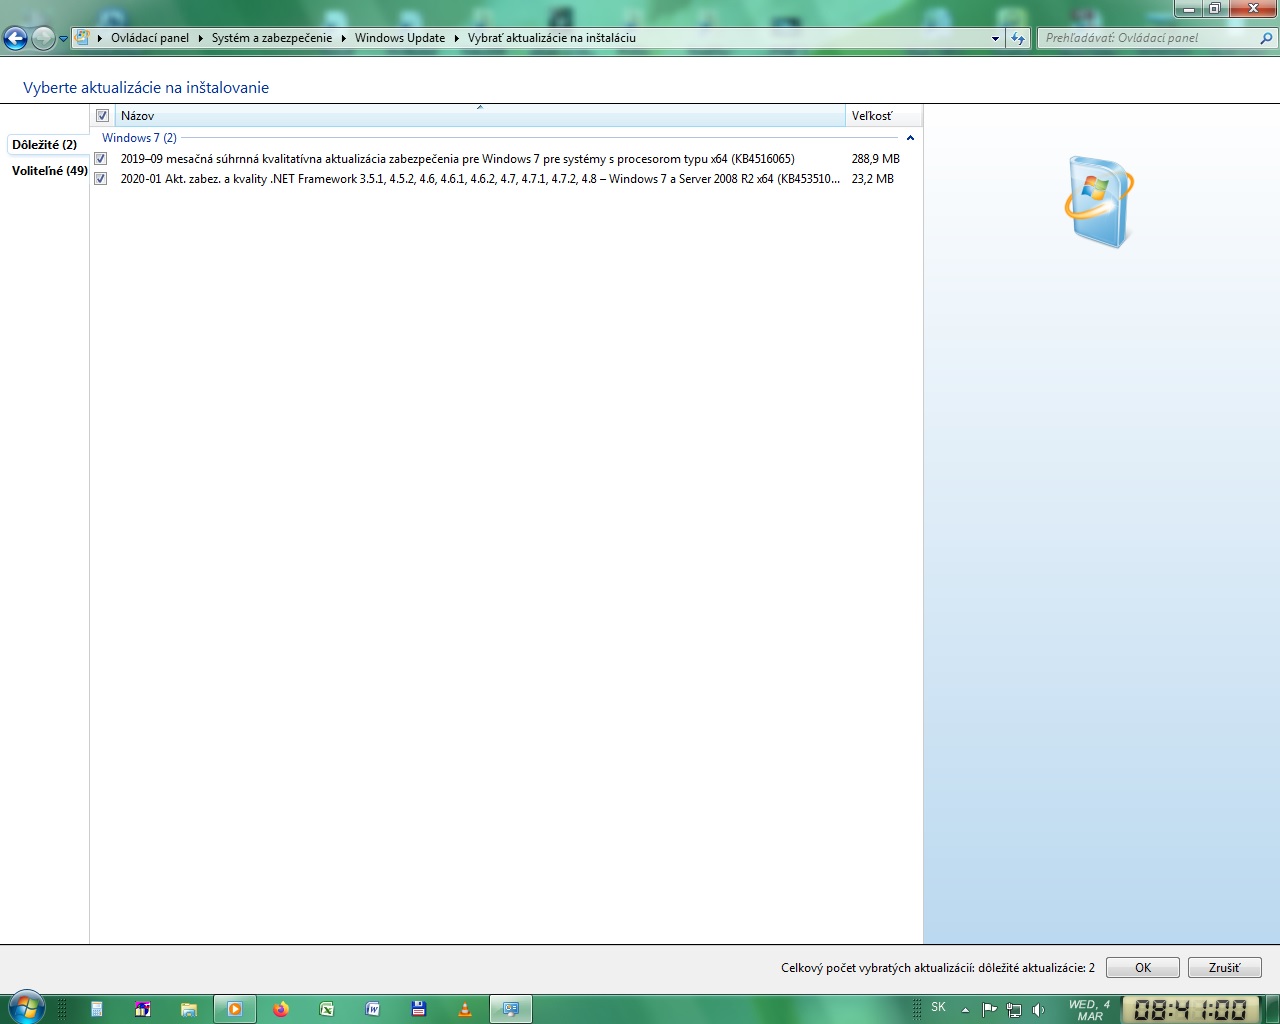Image resolution: width=1280 pixels, height=1024 pixels.
Task: Navigate to 'Ovládací panel' breadcrumb
Action: (x=149, y=38)
